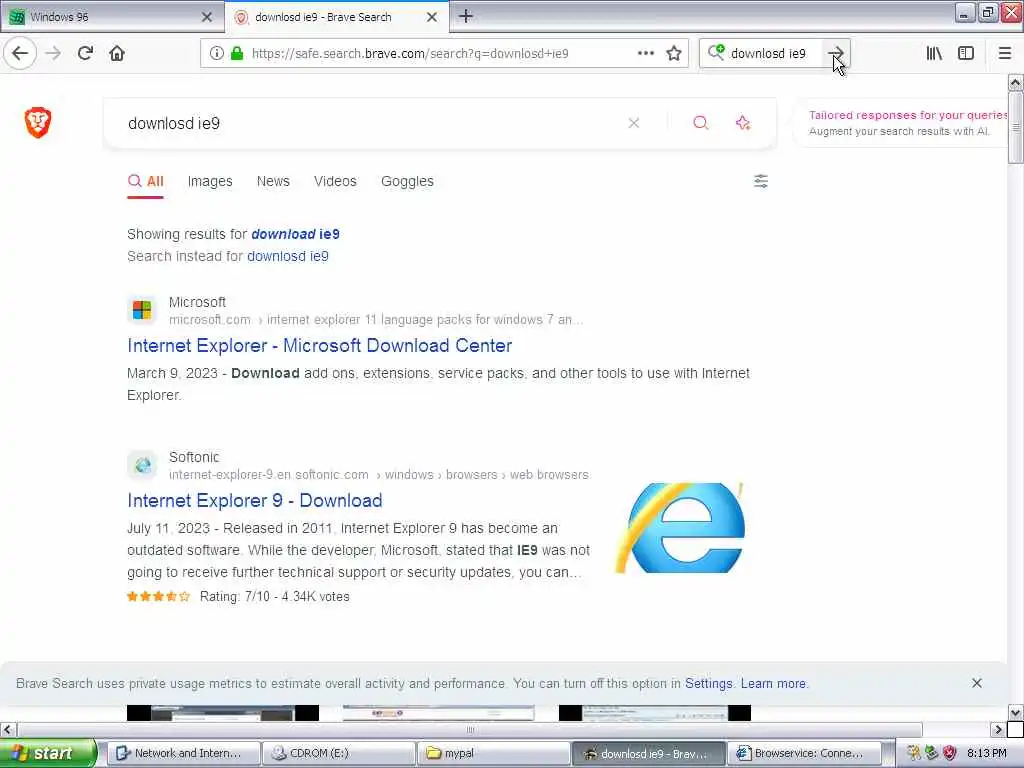Open the Goggles tab

[x=407, y=181]
